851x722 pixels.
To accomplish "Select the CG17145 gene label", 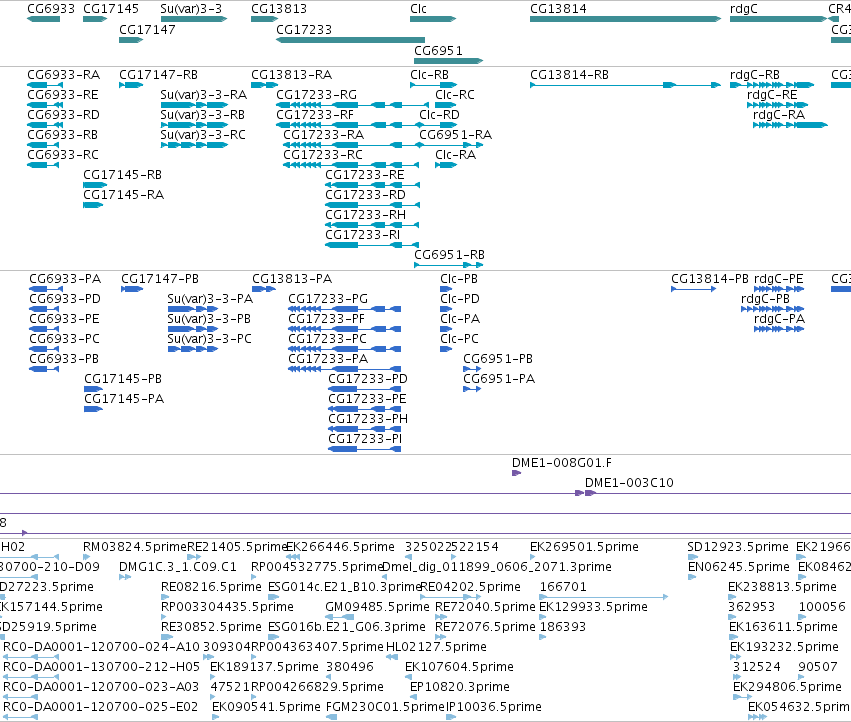I will click(x=111, y=9).
